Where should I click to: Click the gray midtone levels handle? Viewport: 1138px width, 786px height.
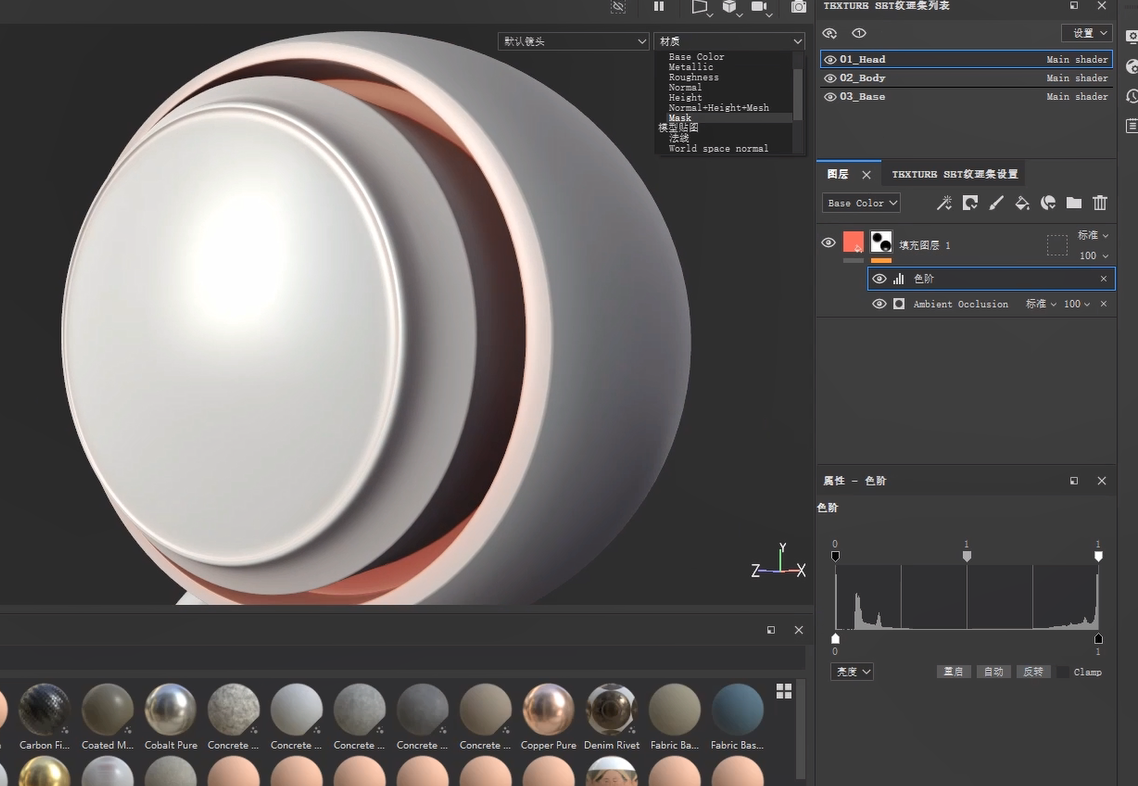coord(967,556)
